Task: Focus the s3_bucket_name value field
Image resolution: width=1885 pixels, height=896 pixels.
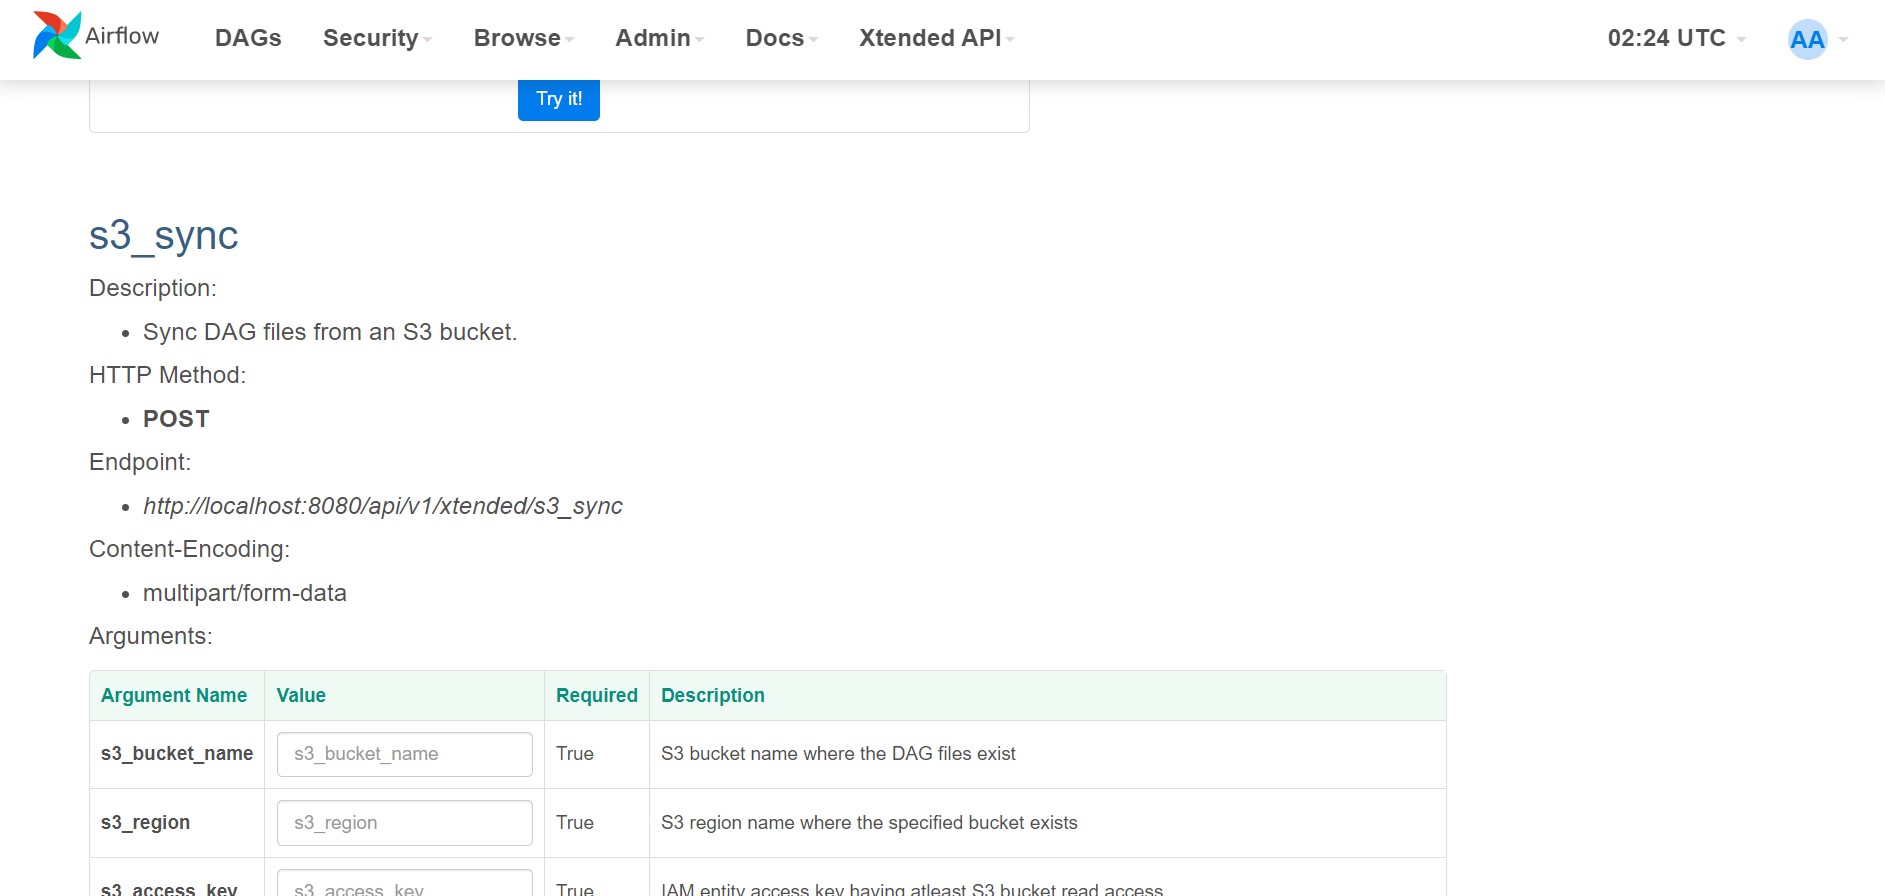Action: [x=405, y=754]
